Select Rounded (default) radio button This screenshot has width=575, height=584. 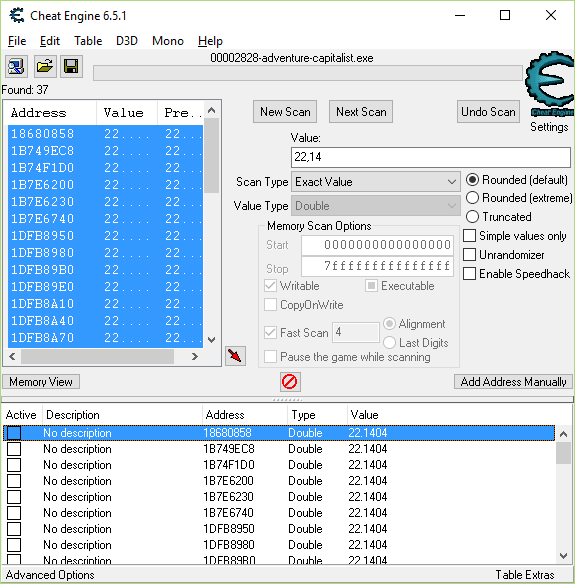(x=472, y=180)
